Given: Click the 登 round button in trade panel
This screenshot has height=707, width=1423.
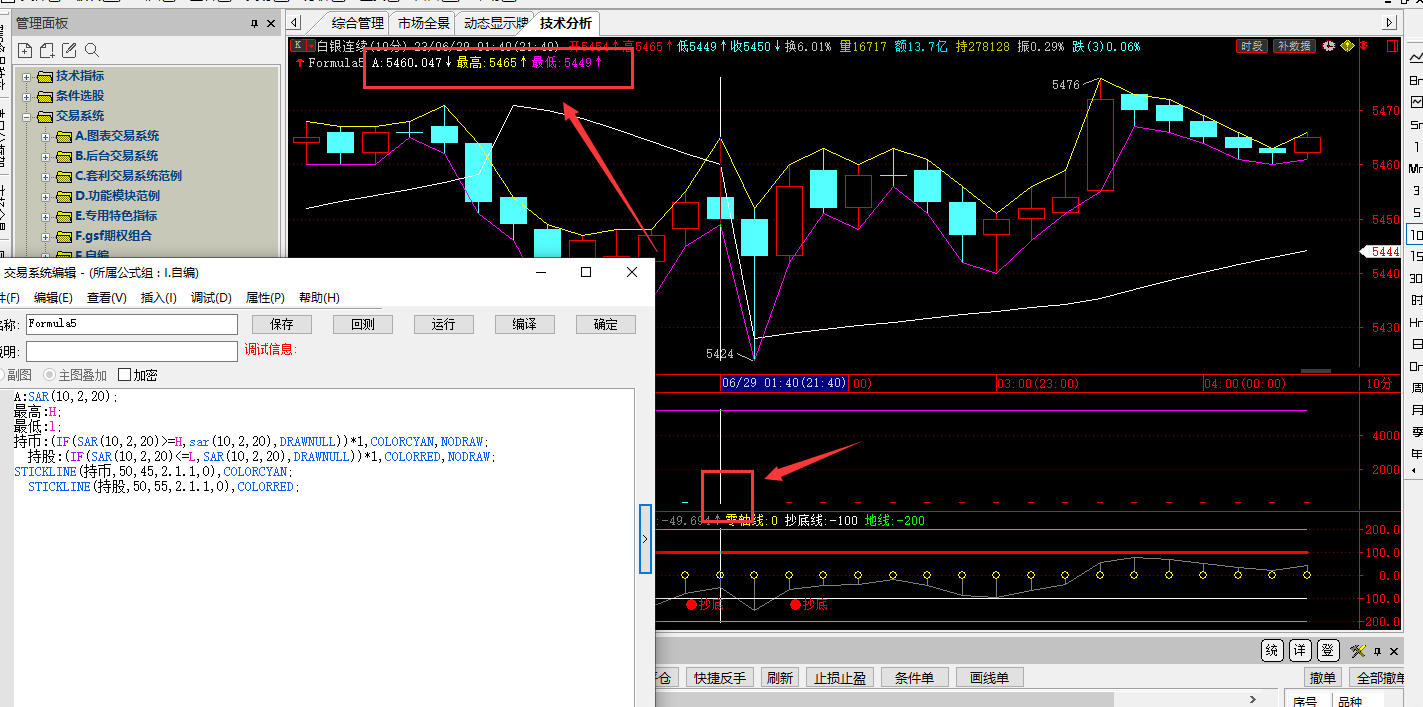Looking at the screenshot, I should coord(1327,650).
